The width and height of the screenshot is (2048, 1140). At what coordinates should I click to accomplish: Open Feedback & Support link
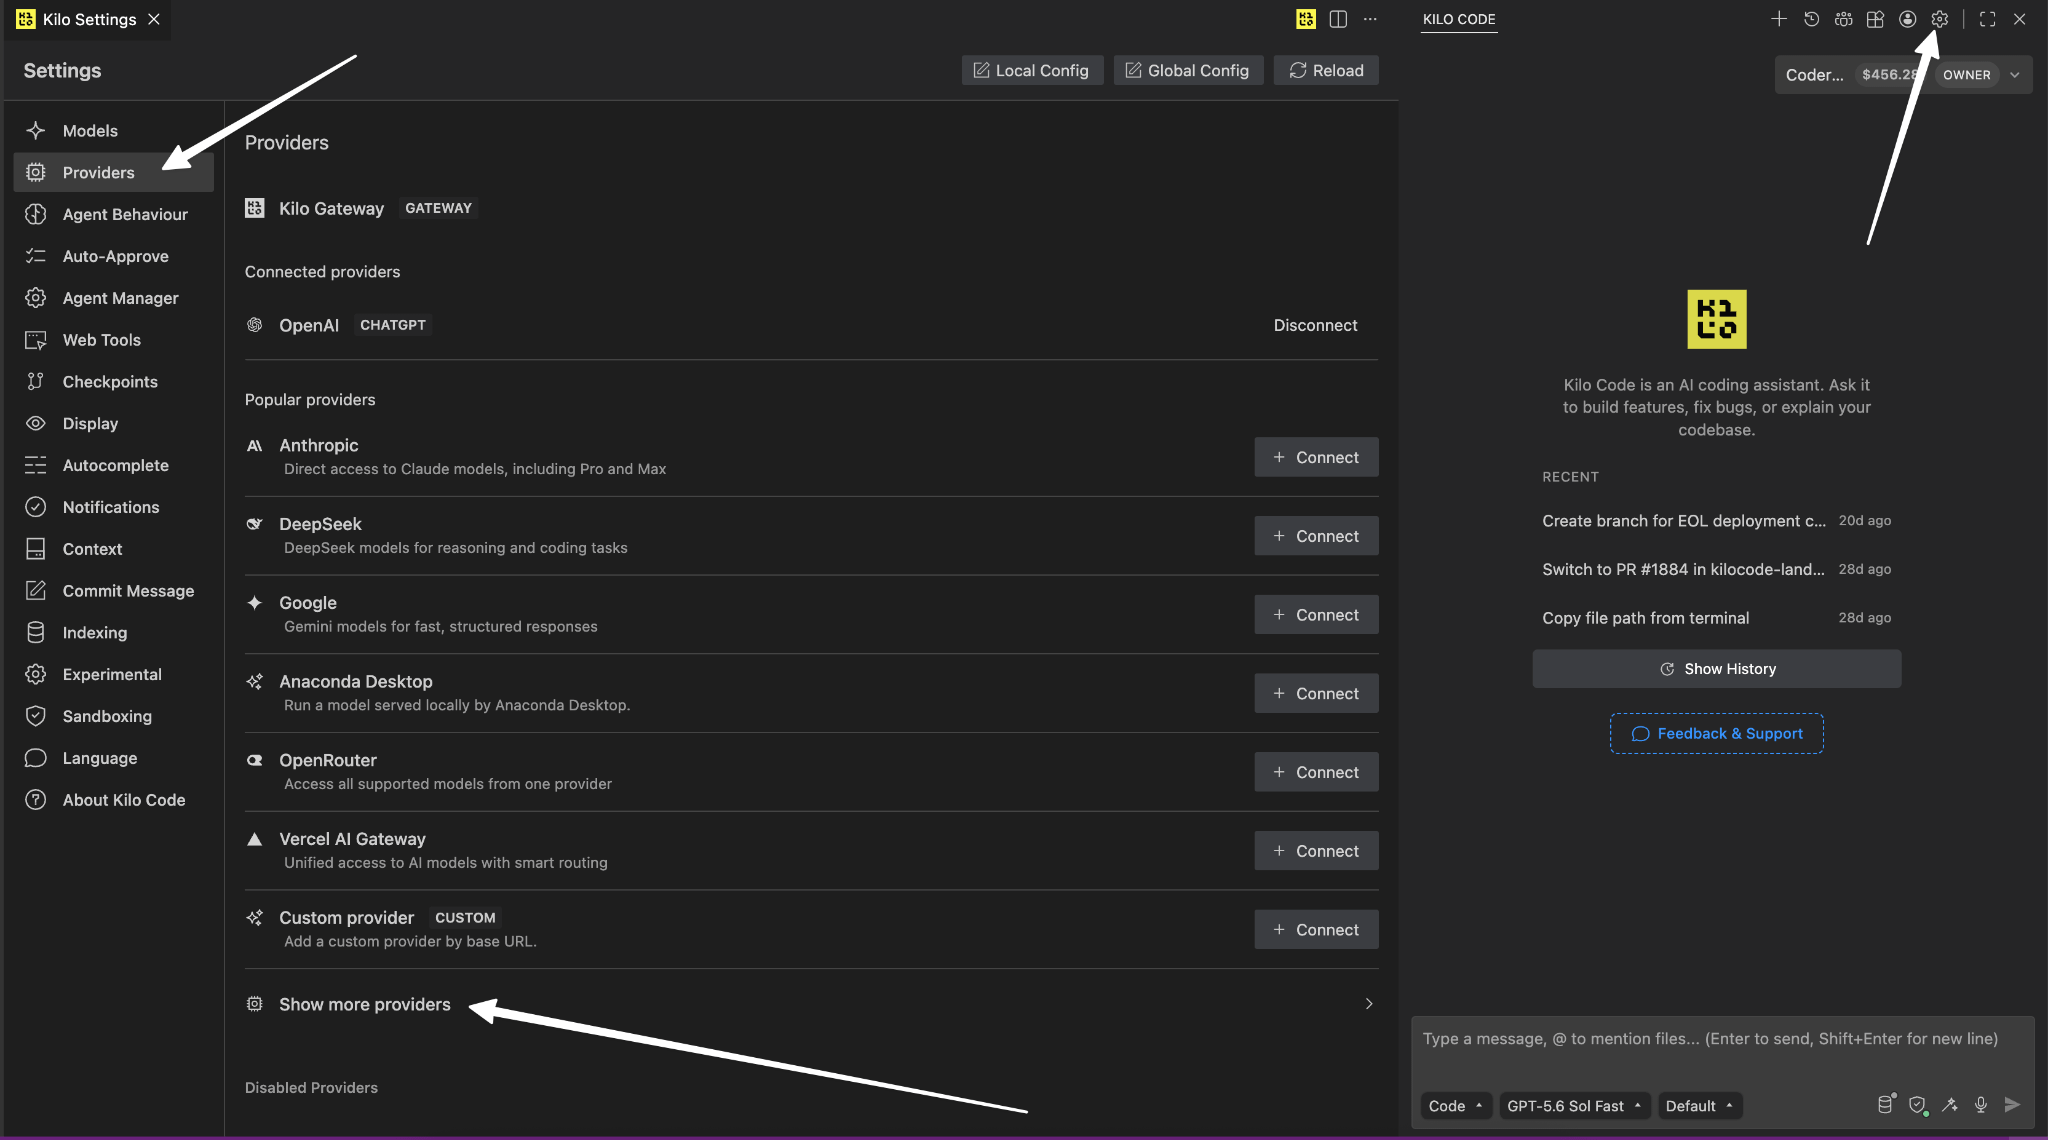[1716, 734]
